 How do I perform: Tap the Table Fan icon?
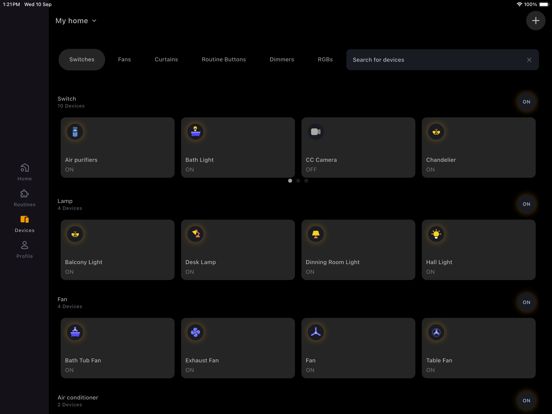click(436, 332)
